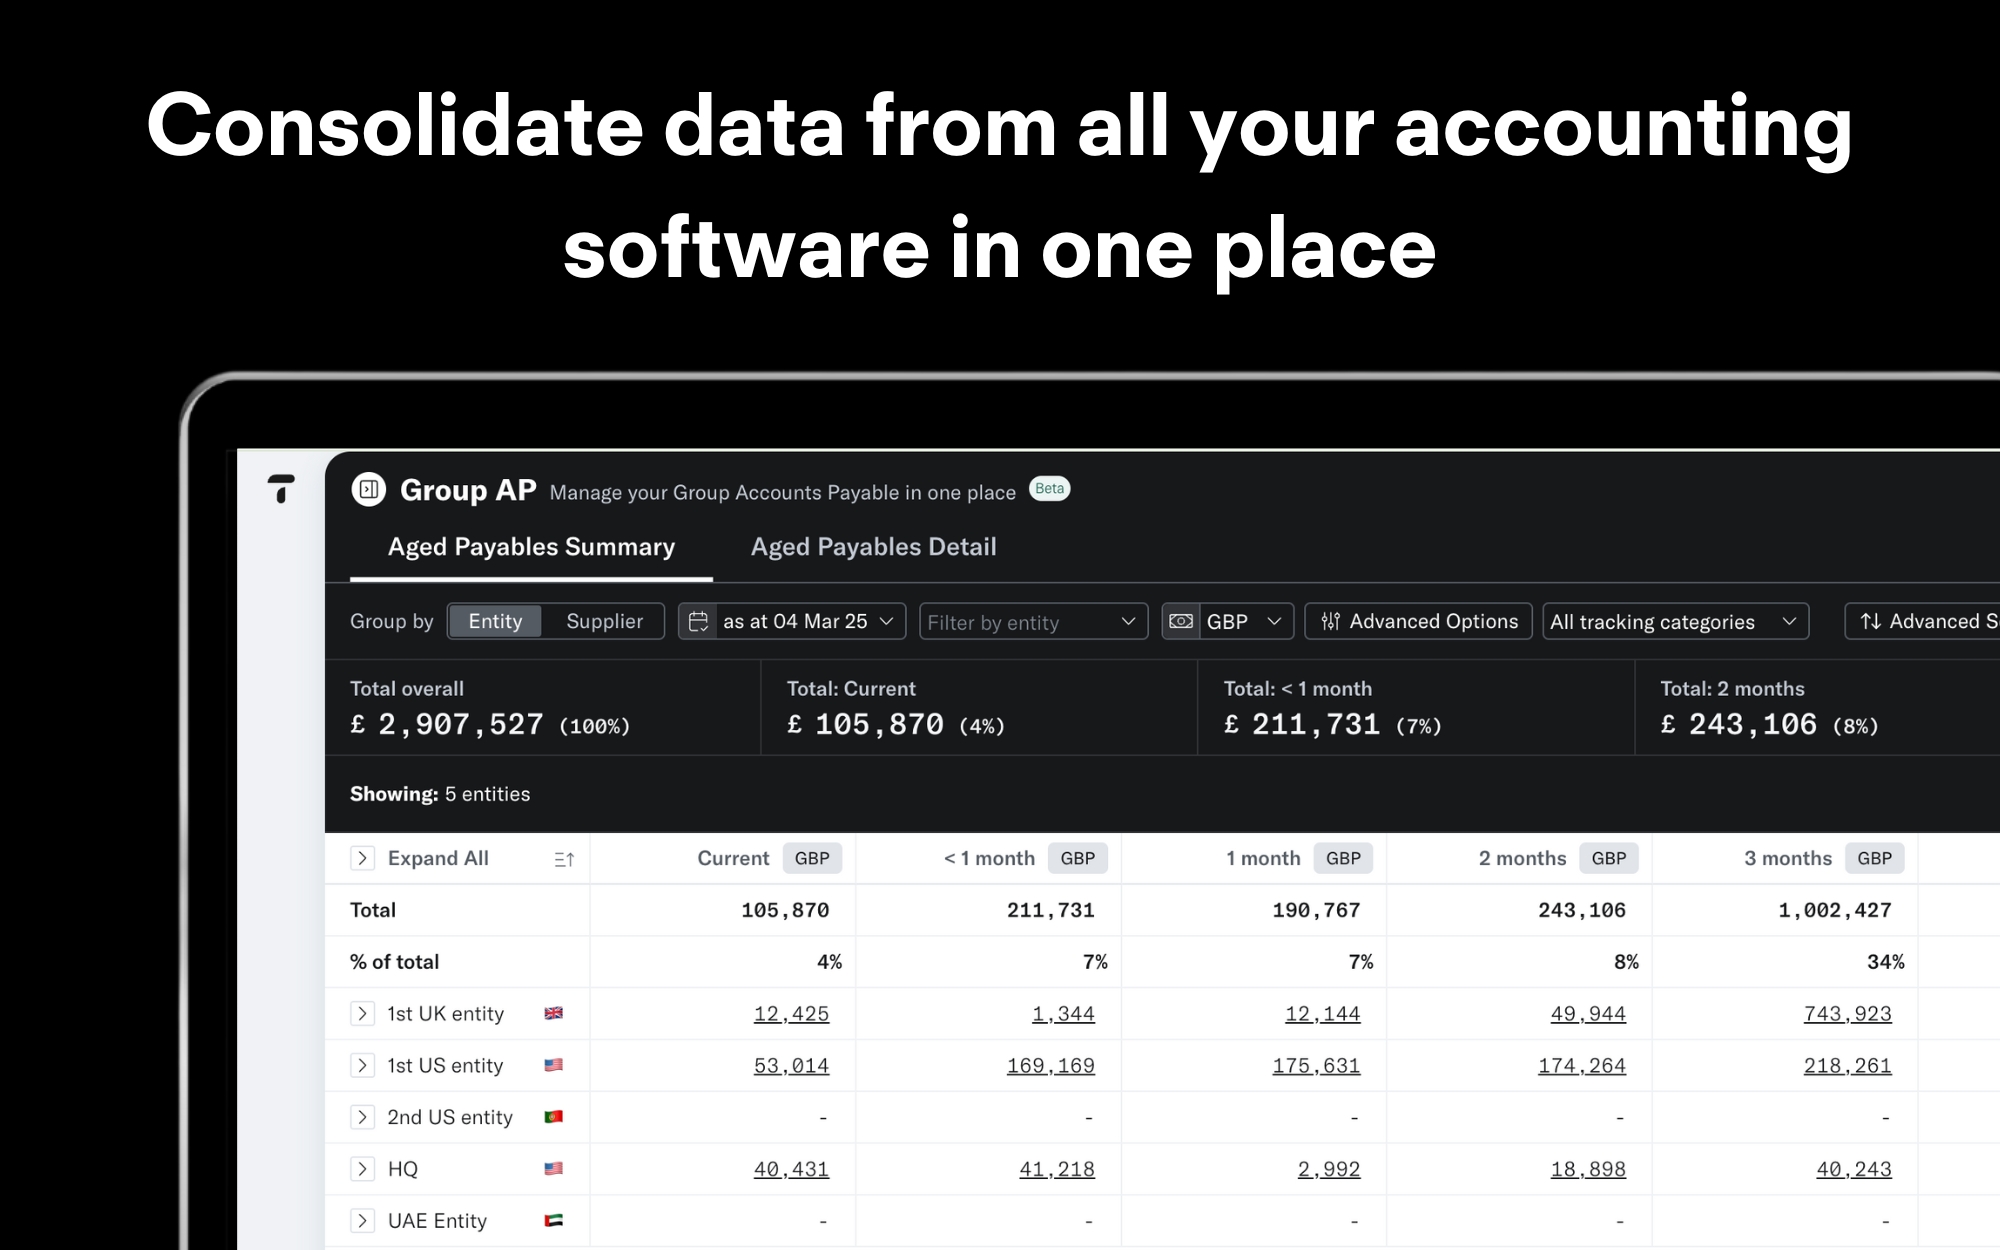Click Total: Current £ 105,870 card
Screen dimensions: 2000x1250
tap(979, 708)
